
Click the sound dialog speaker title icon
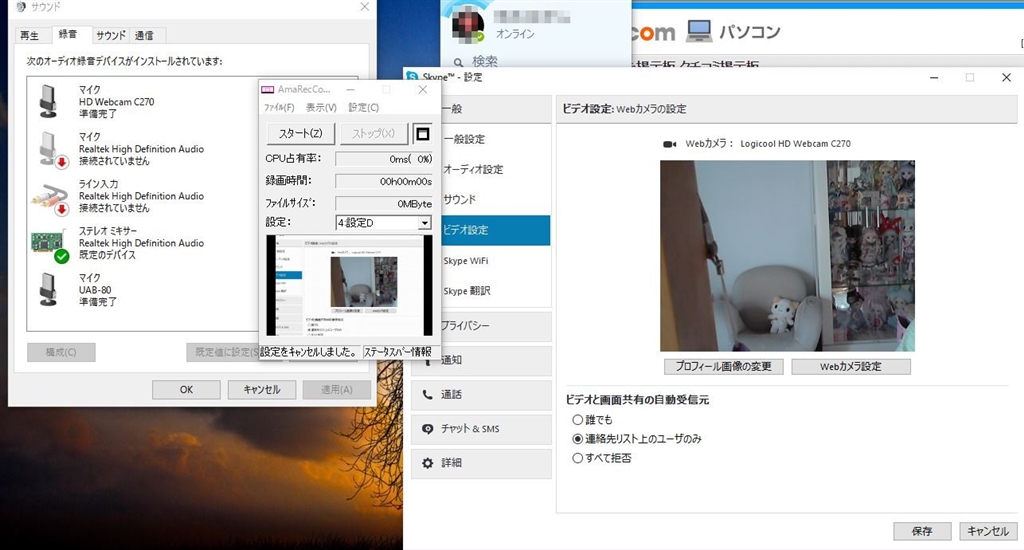coord(20,7)
